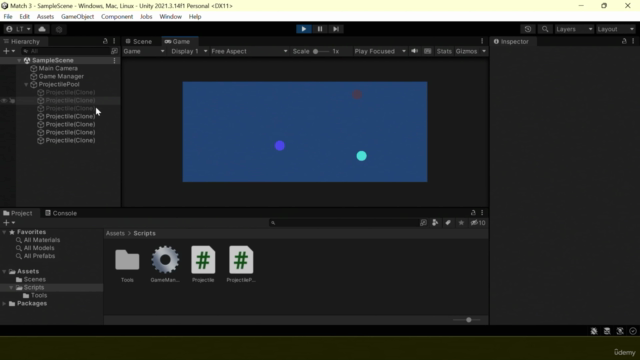The width and height of the screenshot is (640, 360).
Task: Open the Gizmos dropdown arrow
Action: pyautogui.click(x=484, y=51)
